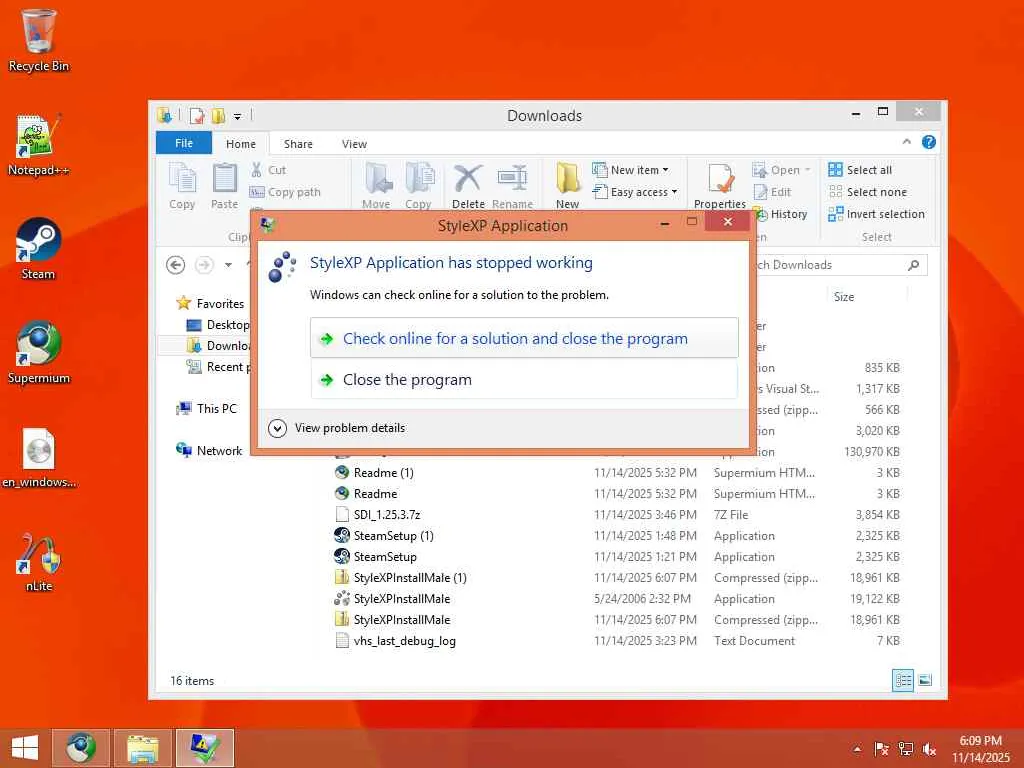The width and height of the screenshot is (1024, 768).
Task: Click the Windows Start button
Action: pyautogui.click(x=25, y=748)
